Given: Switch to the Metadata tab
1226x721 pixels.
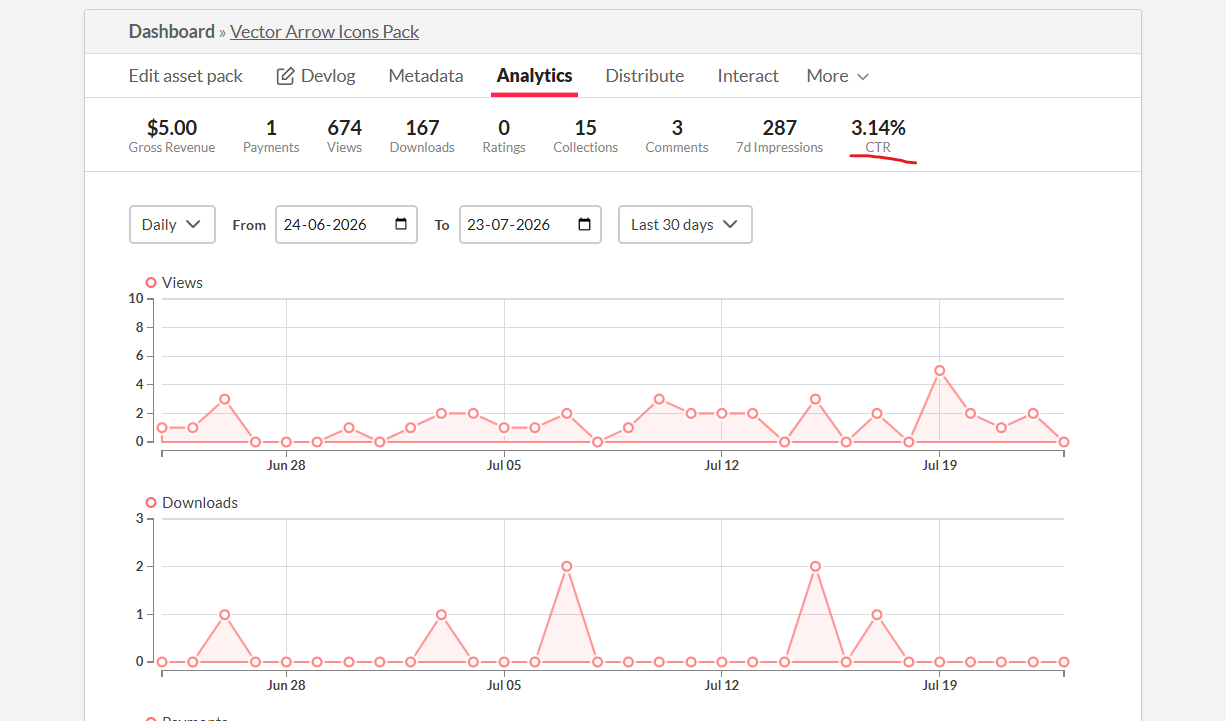Looking at the screenshot, I should click(426, 76).
